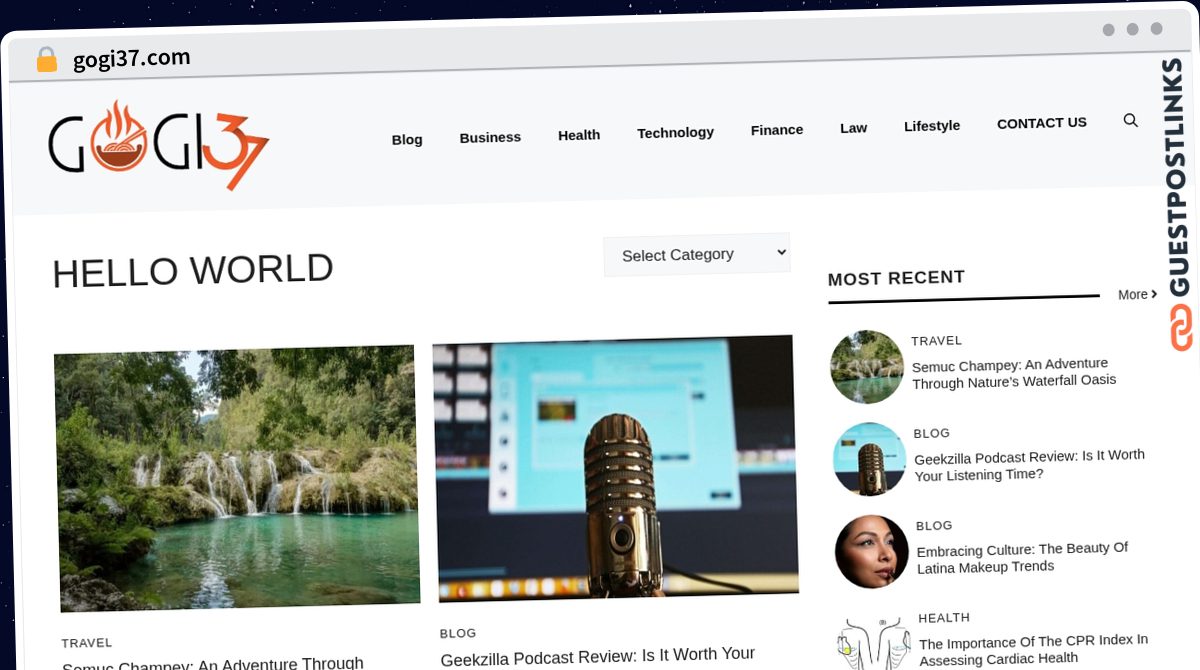Click the round Latina Makeup sidebar thumbnail
1200x670 pixels.
pos(872,552)
